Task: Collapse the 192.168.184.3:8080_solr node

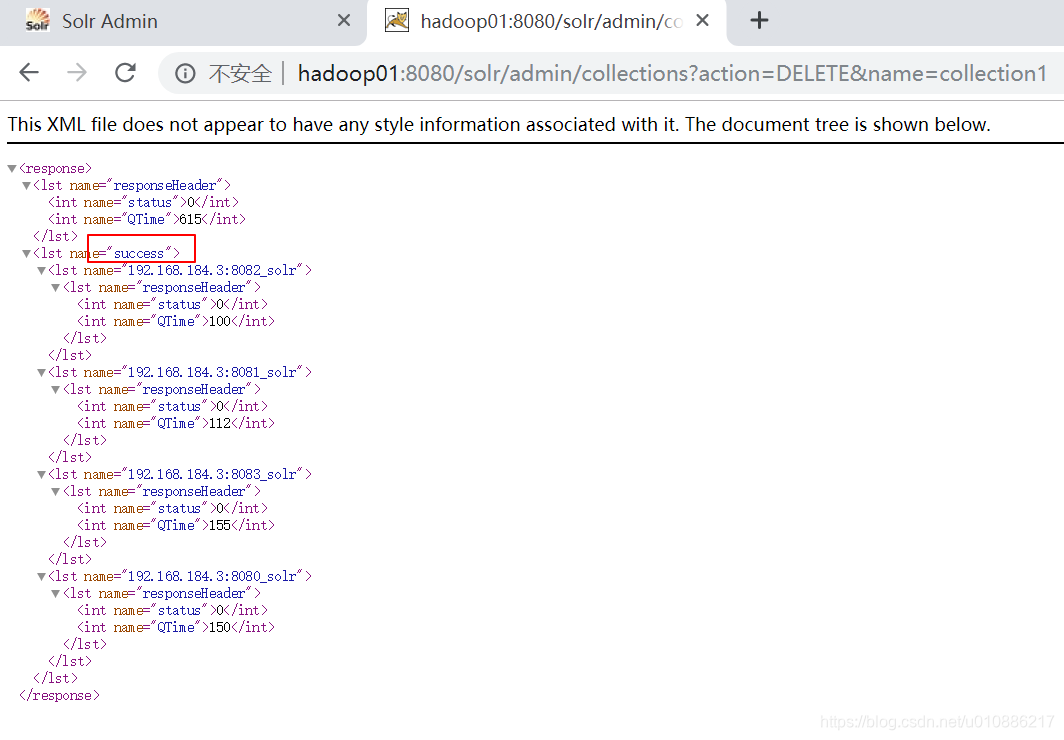Action: [x=41, y=576]
